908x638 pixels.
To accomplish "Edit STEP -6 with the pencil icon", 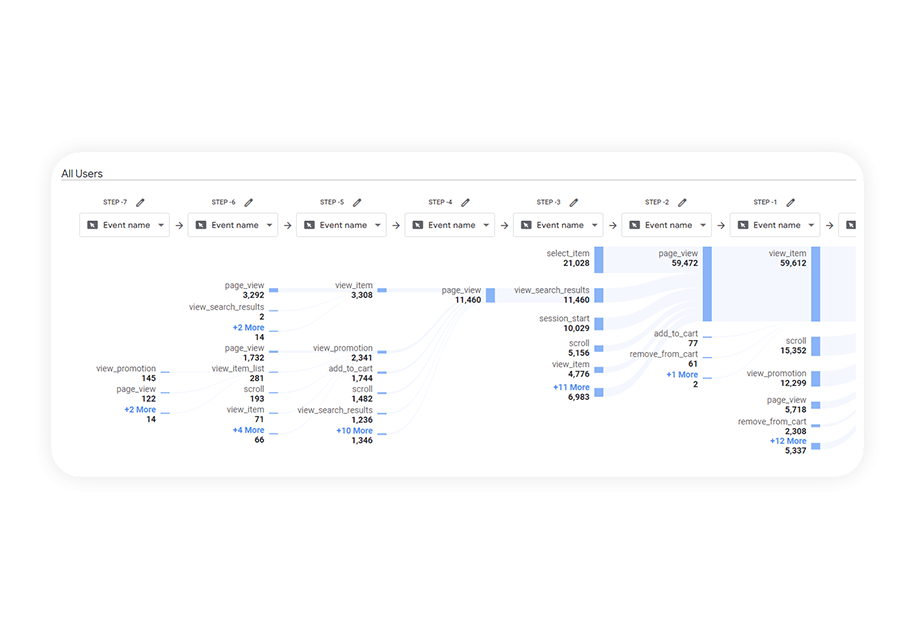I will pos(248,203).
